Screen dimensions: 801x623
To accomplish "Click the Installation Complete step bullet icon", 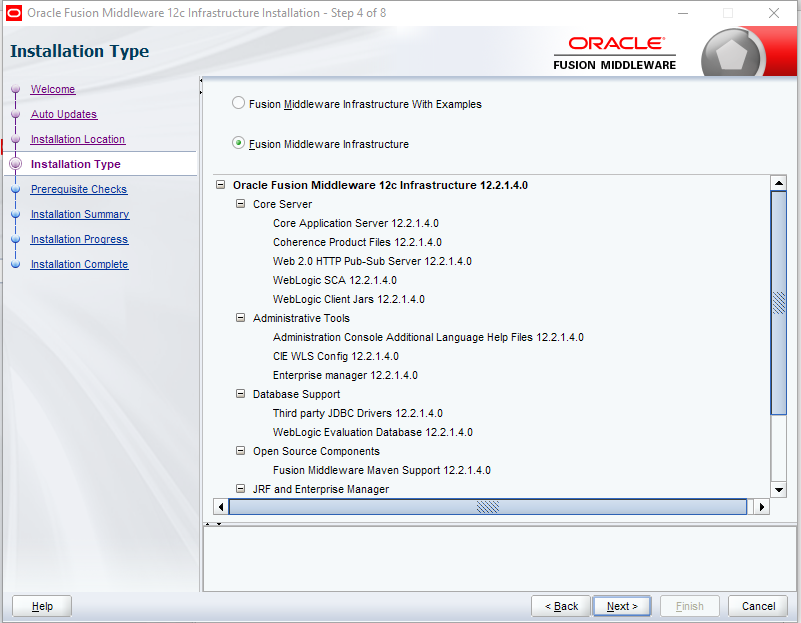I will point(16,264).
